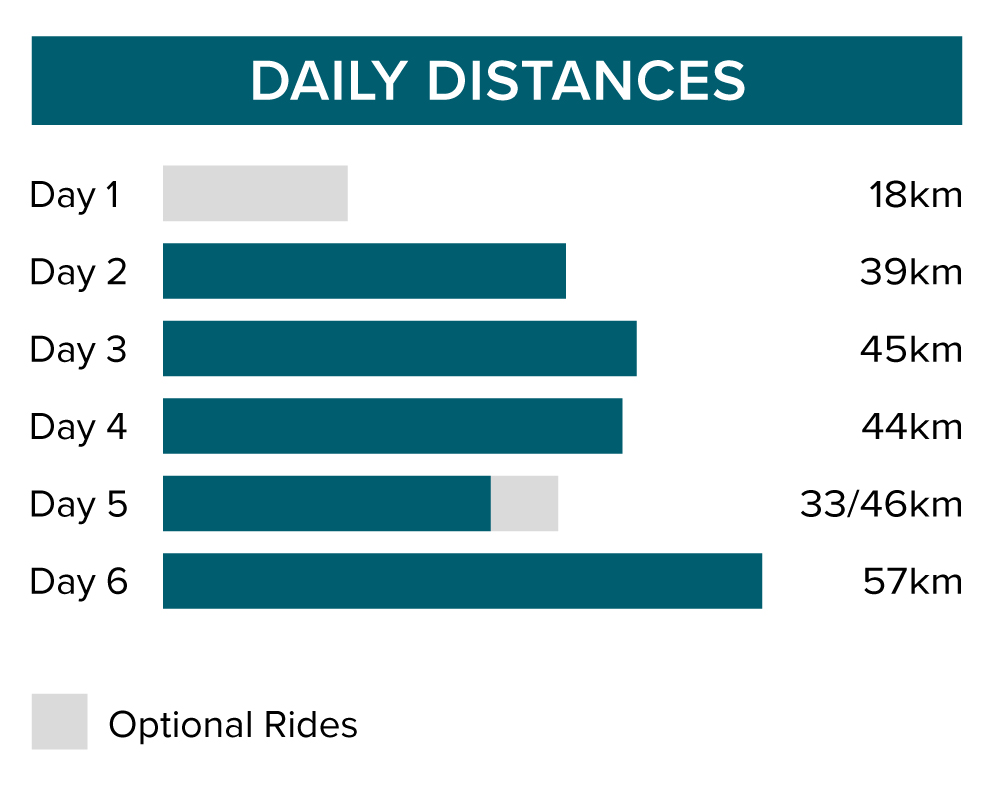Select the Day 3 label
Image resolution: width=1000 pixels, height=797 pixels.
[x=79, y=350]
